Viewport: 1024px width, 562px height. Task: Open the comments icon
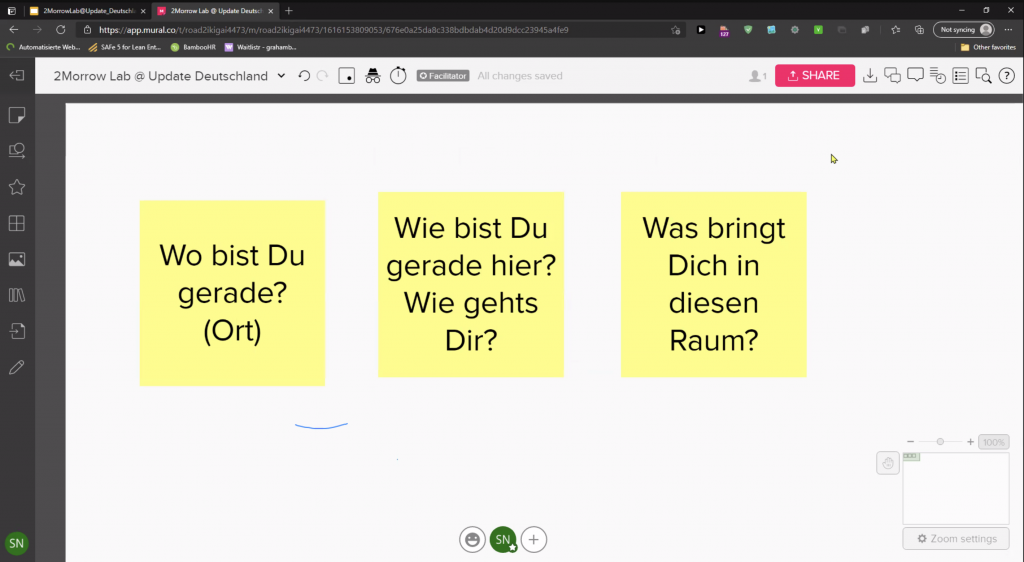click(916, 76)
